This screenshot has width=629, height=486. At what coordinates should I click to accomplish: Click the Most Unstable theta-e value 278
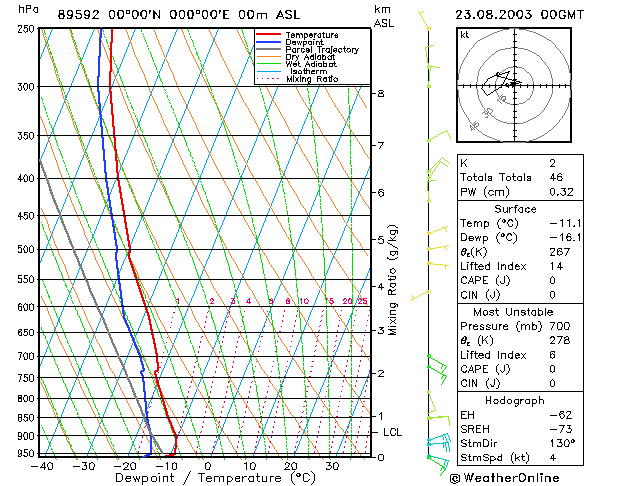click(560, 340)
